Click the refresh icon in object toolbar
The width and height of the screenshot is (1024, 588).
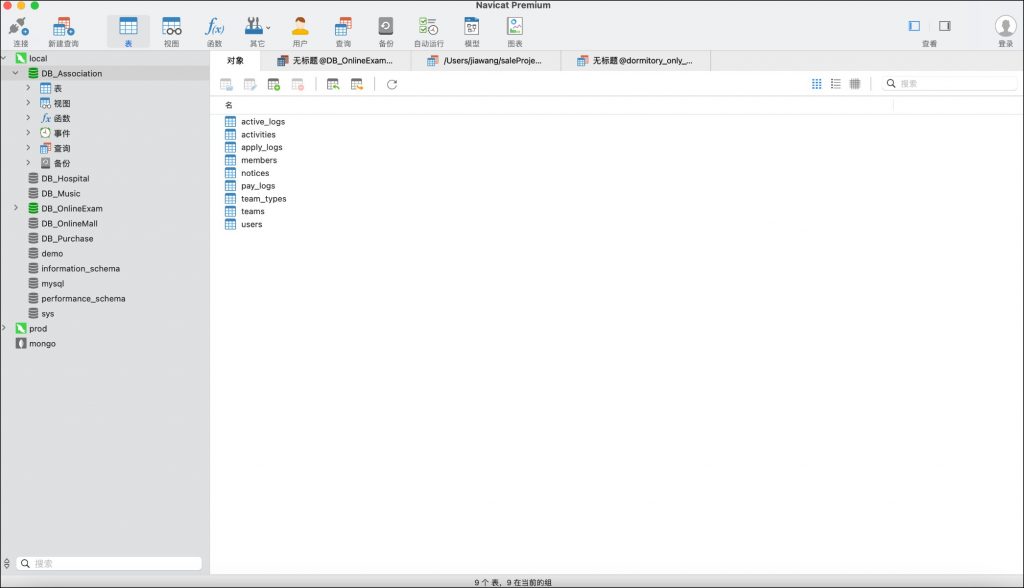point(392,84)
